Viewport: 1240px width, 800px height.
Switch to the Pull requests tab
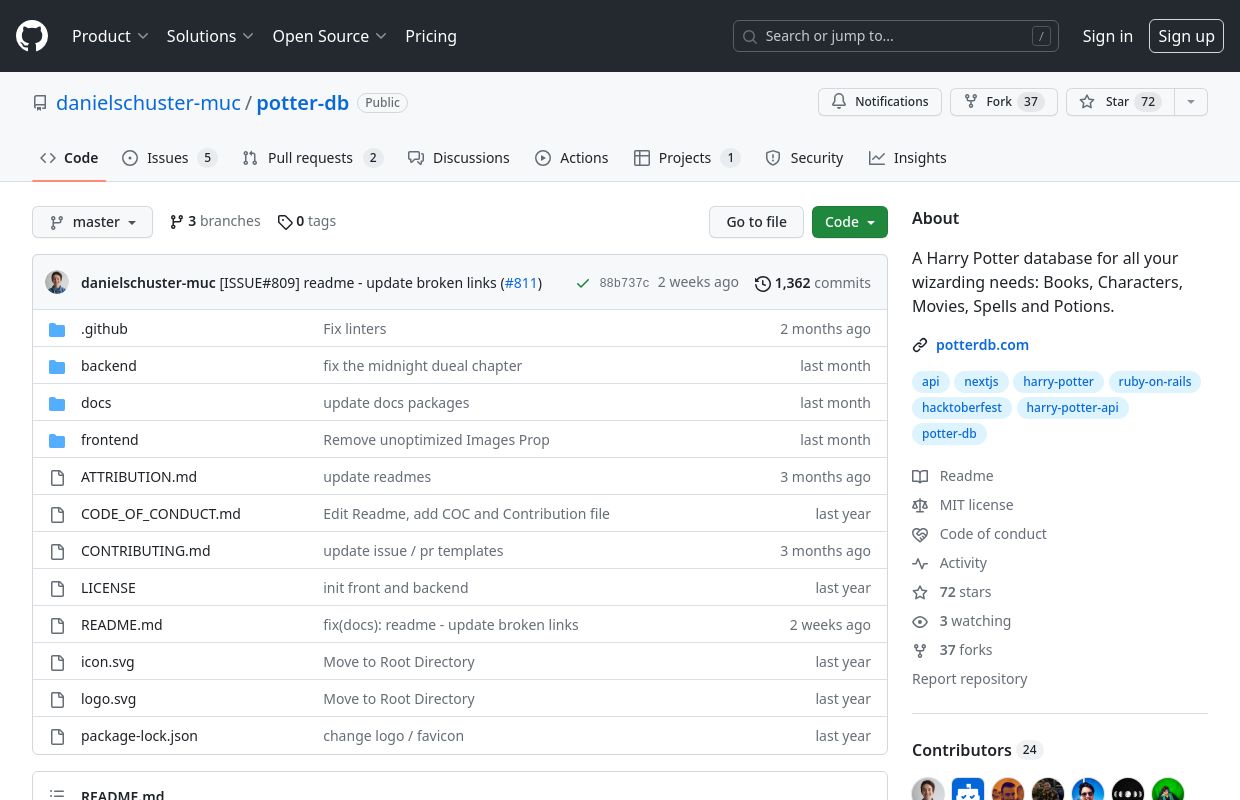point(312,158)
